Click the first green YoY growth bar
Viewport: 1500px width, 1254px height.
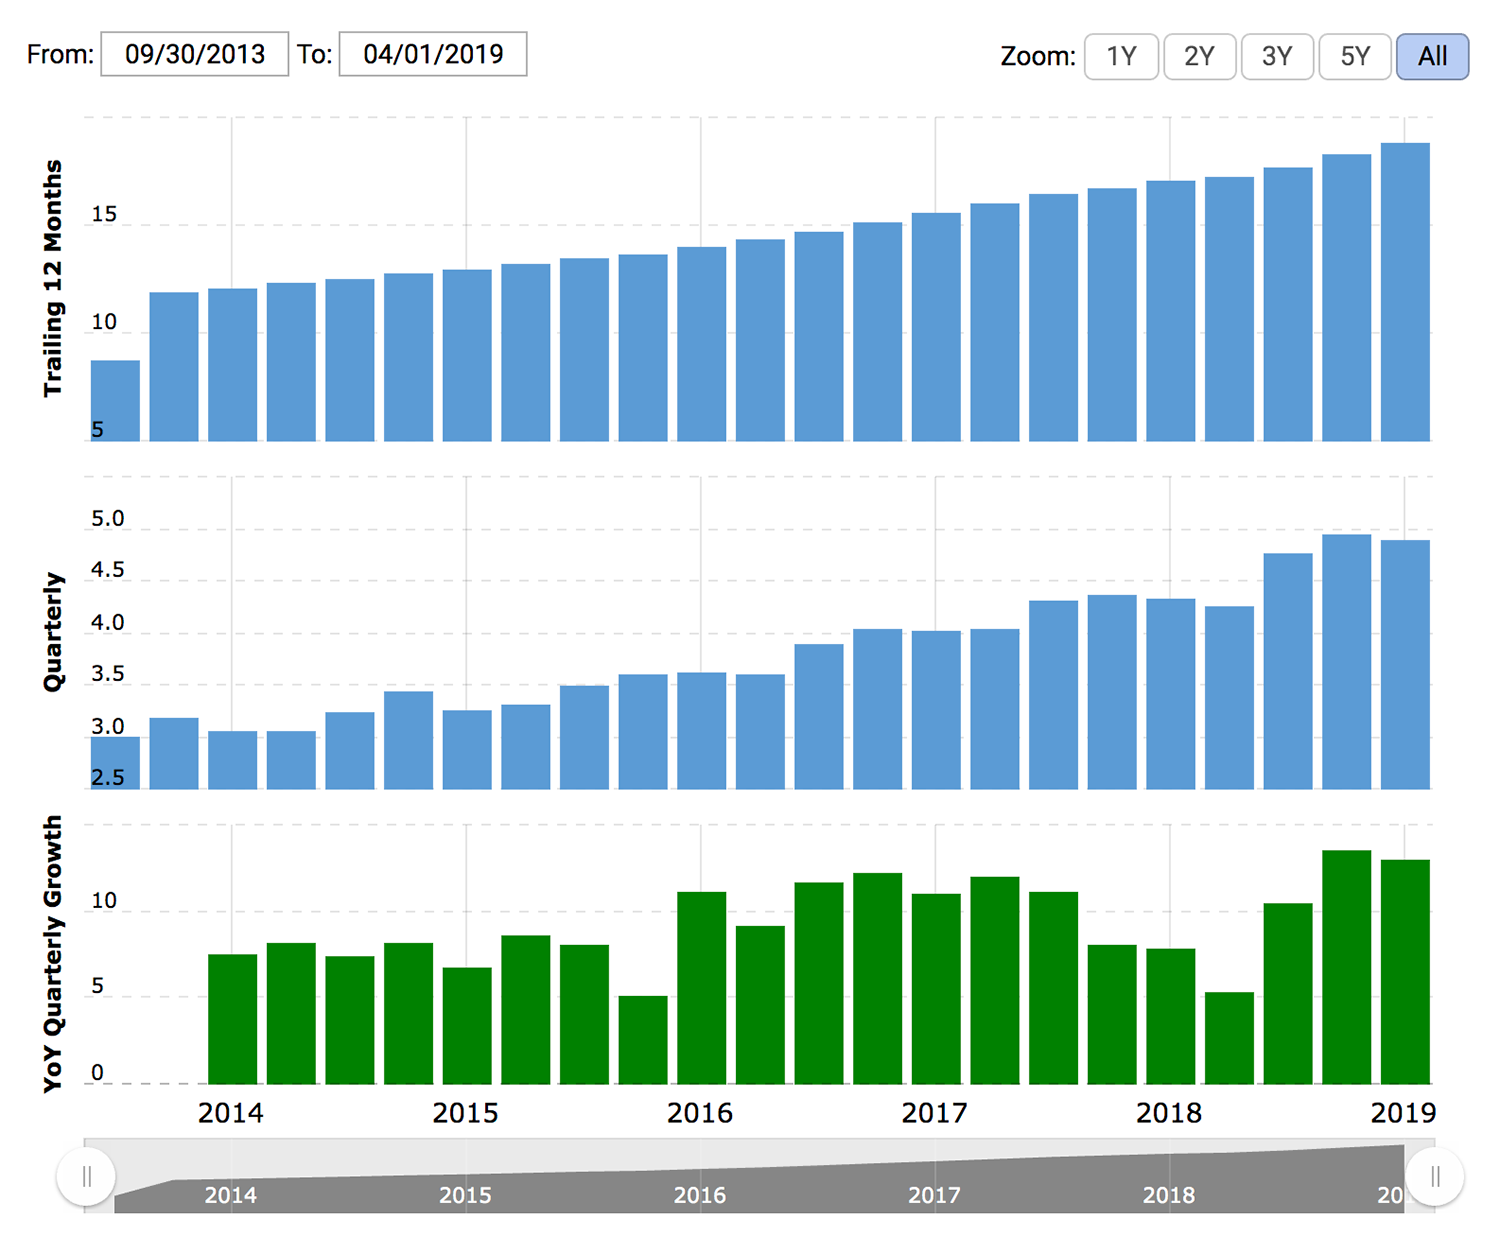point(232,1019)
